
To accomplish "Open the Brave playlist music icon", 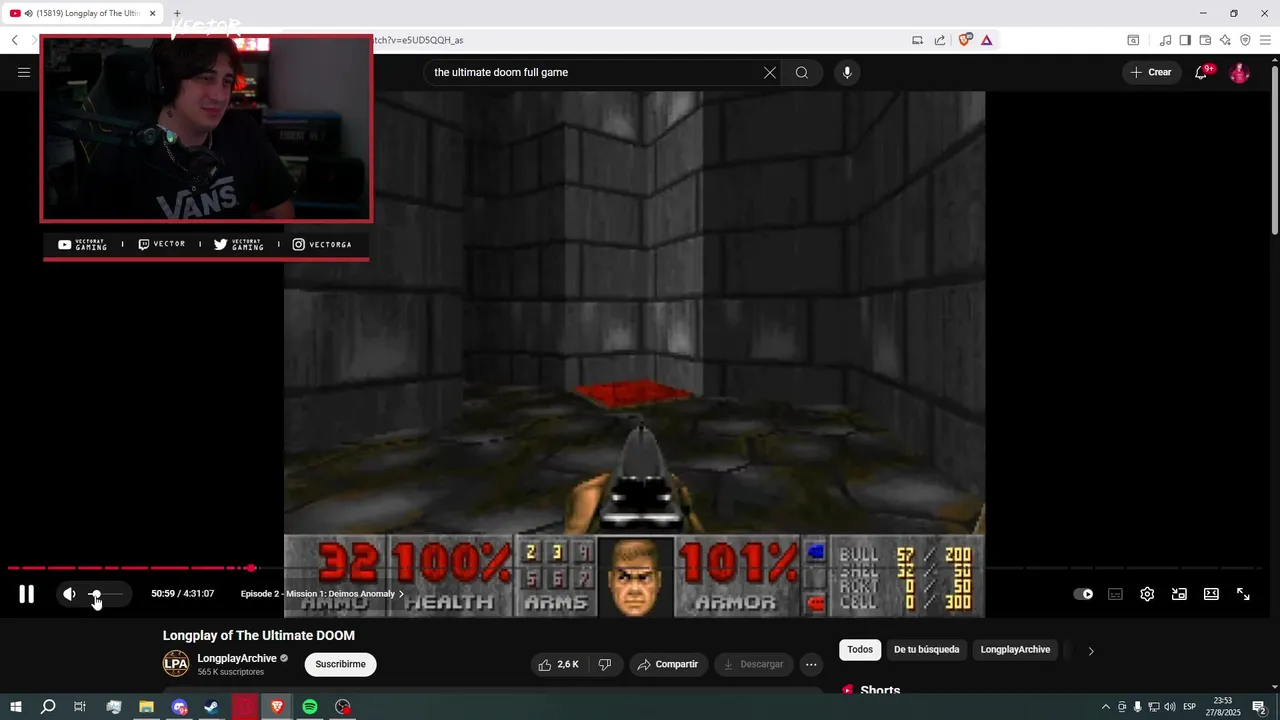I will pyautogui.click(x=1165, y=40).
